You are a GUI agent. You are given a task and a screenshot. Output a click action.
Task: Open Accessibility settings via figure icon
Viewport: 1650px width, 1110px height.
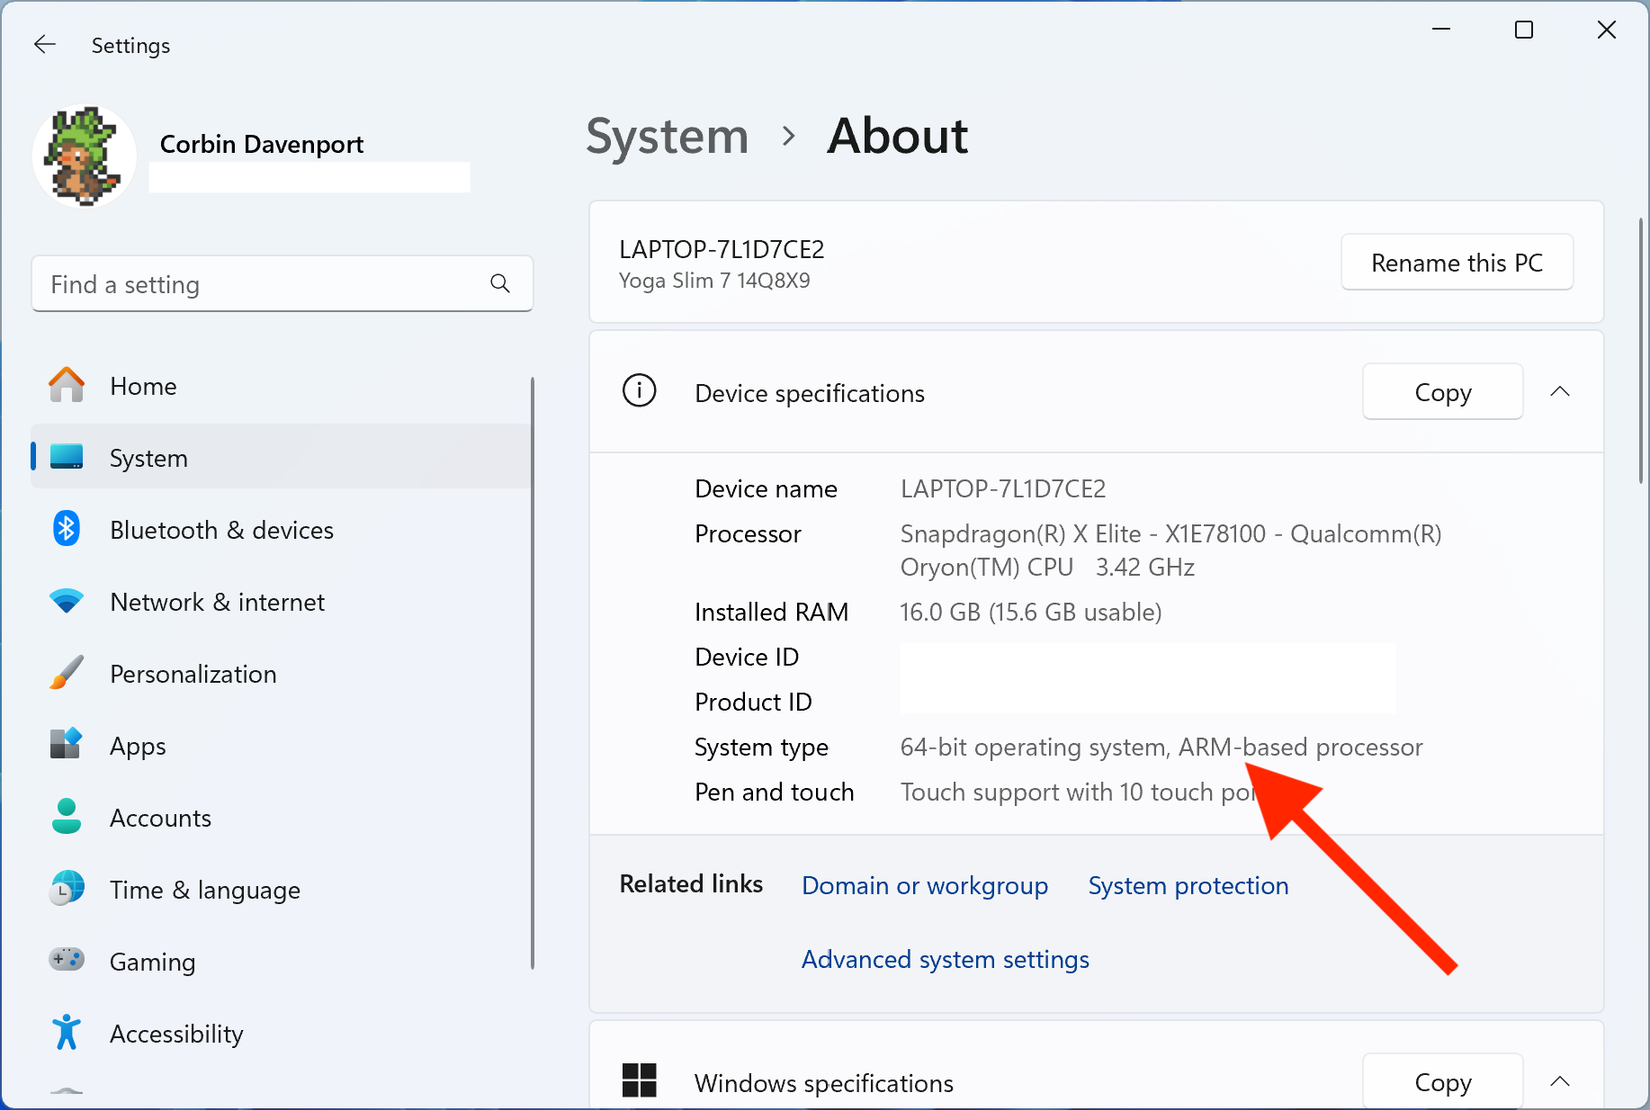coord(65,1032)
